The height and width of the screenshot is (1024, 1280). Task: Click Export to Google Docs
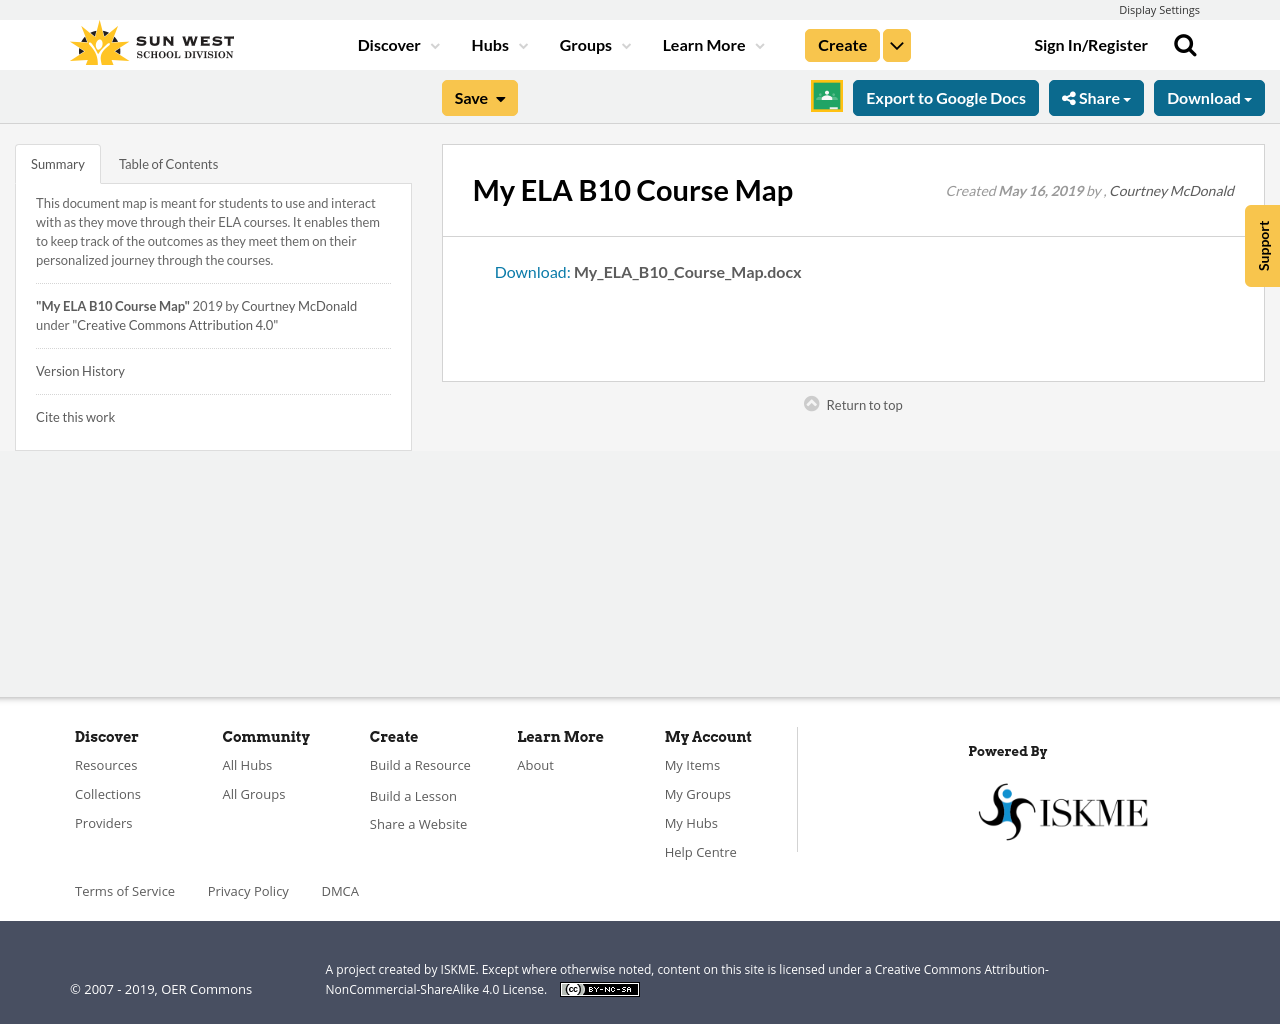(x=946, y=96)
